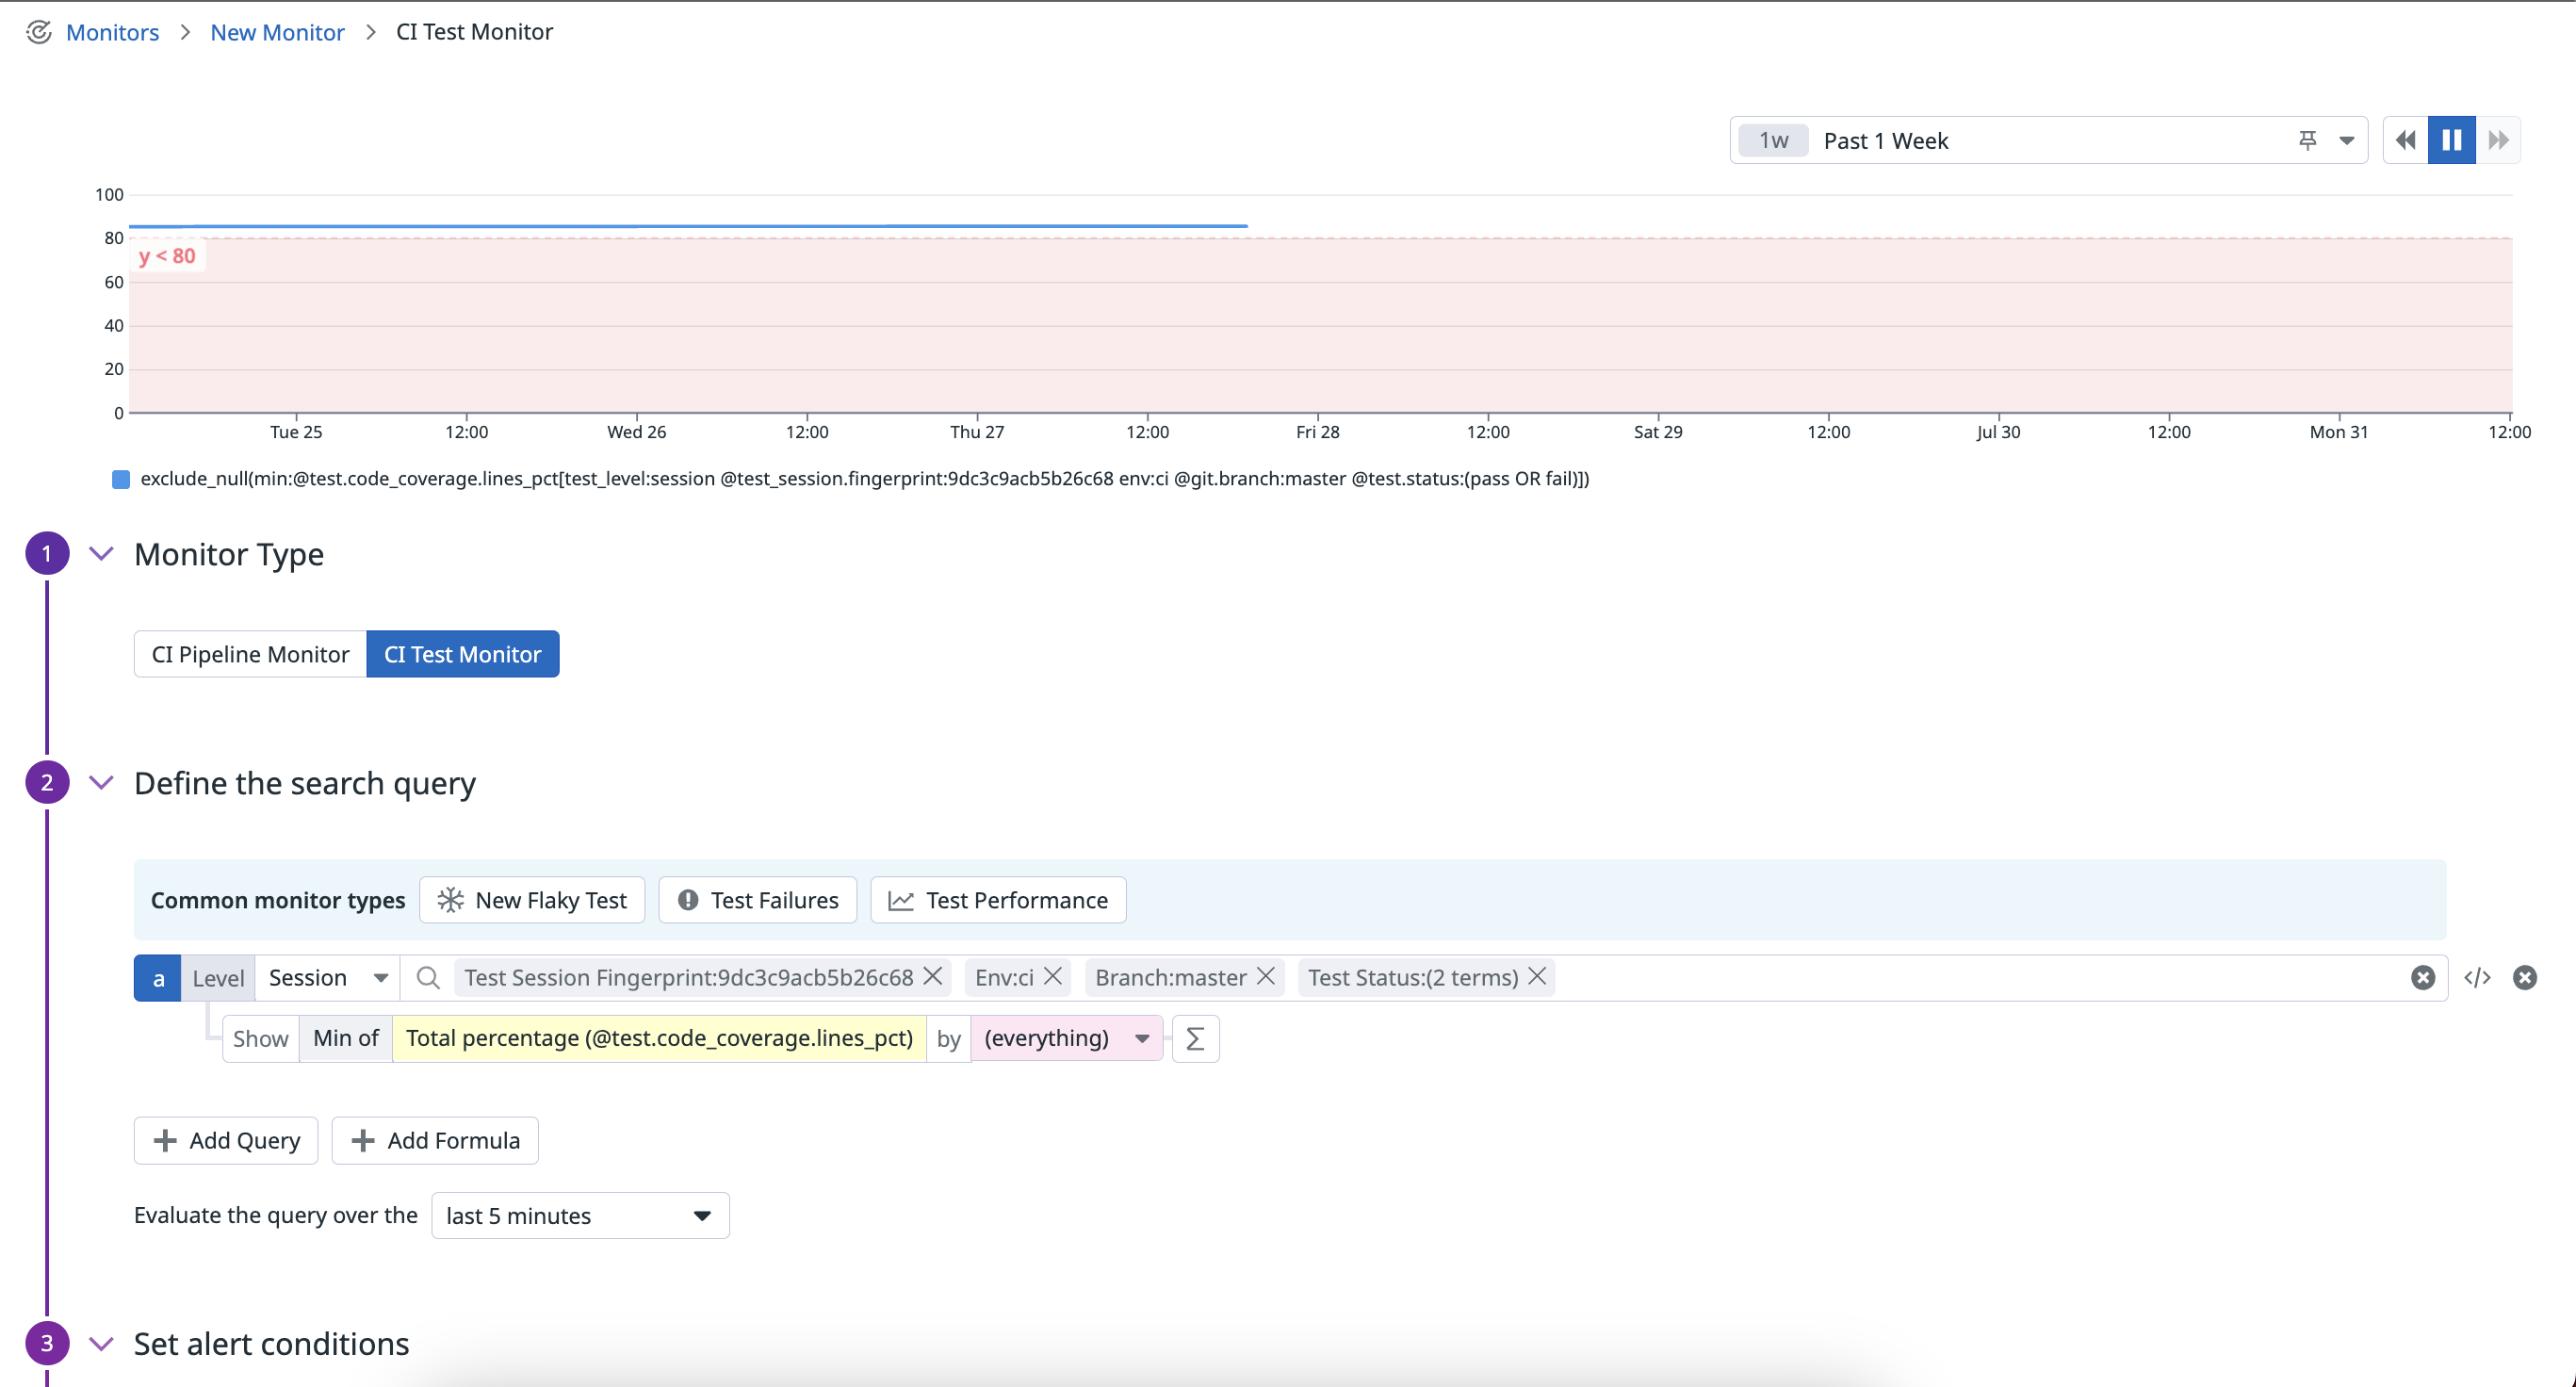Step forward in time with fast-forward button
The width and height of the screenshot is (2576, 1387).
[x=2498, y=140]
